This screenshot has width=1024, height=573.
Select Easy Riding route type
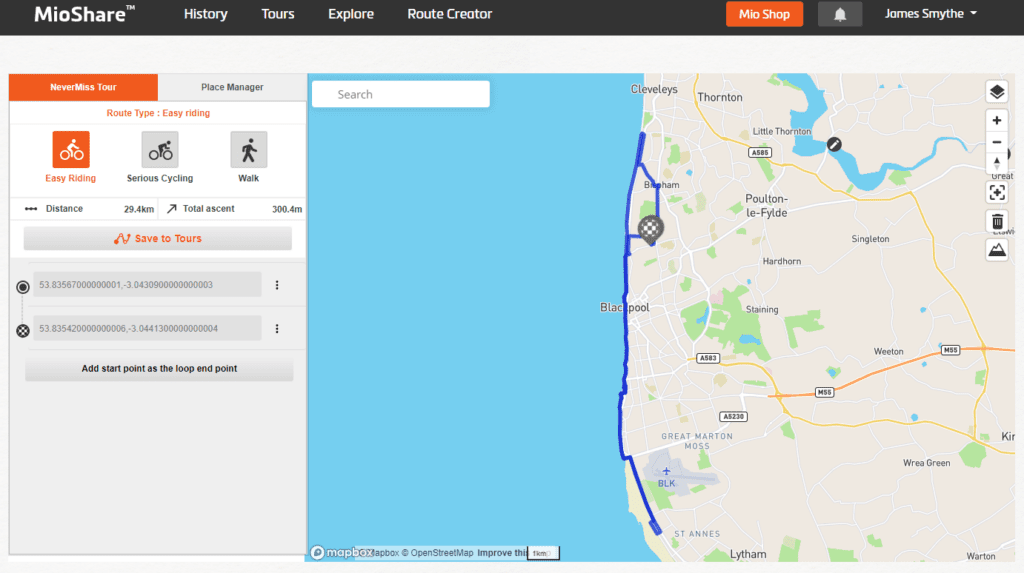click(x=71, y=151)
